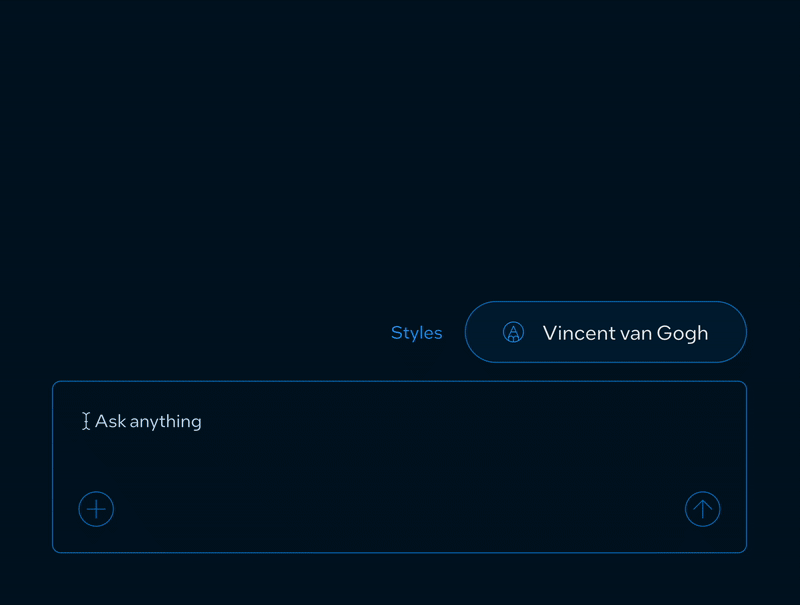
Task: Send the message with the arrow button
Action: tap(702, 509)
